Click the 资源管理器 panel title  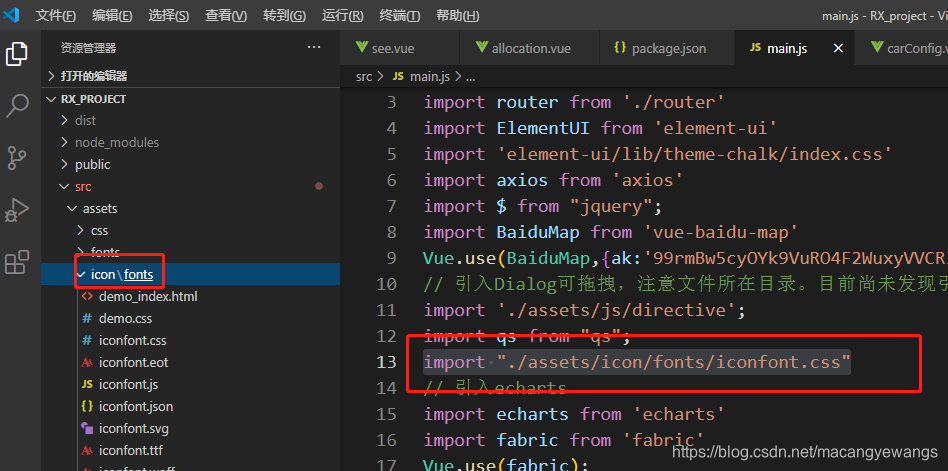tap(88, 48)
